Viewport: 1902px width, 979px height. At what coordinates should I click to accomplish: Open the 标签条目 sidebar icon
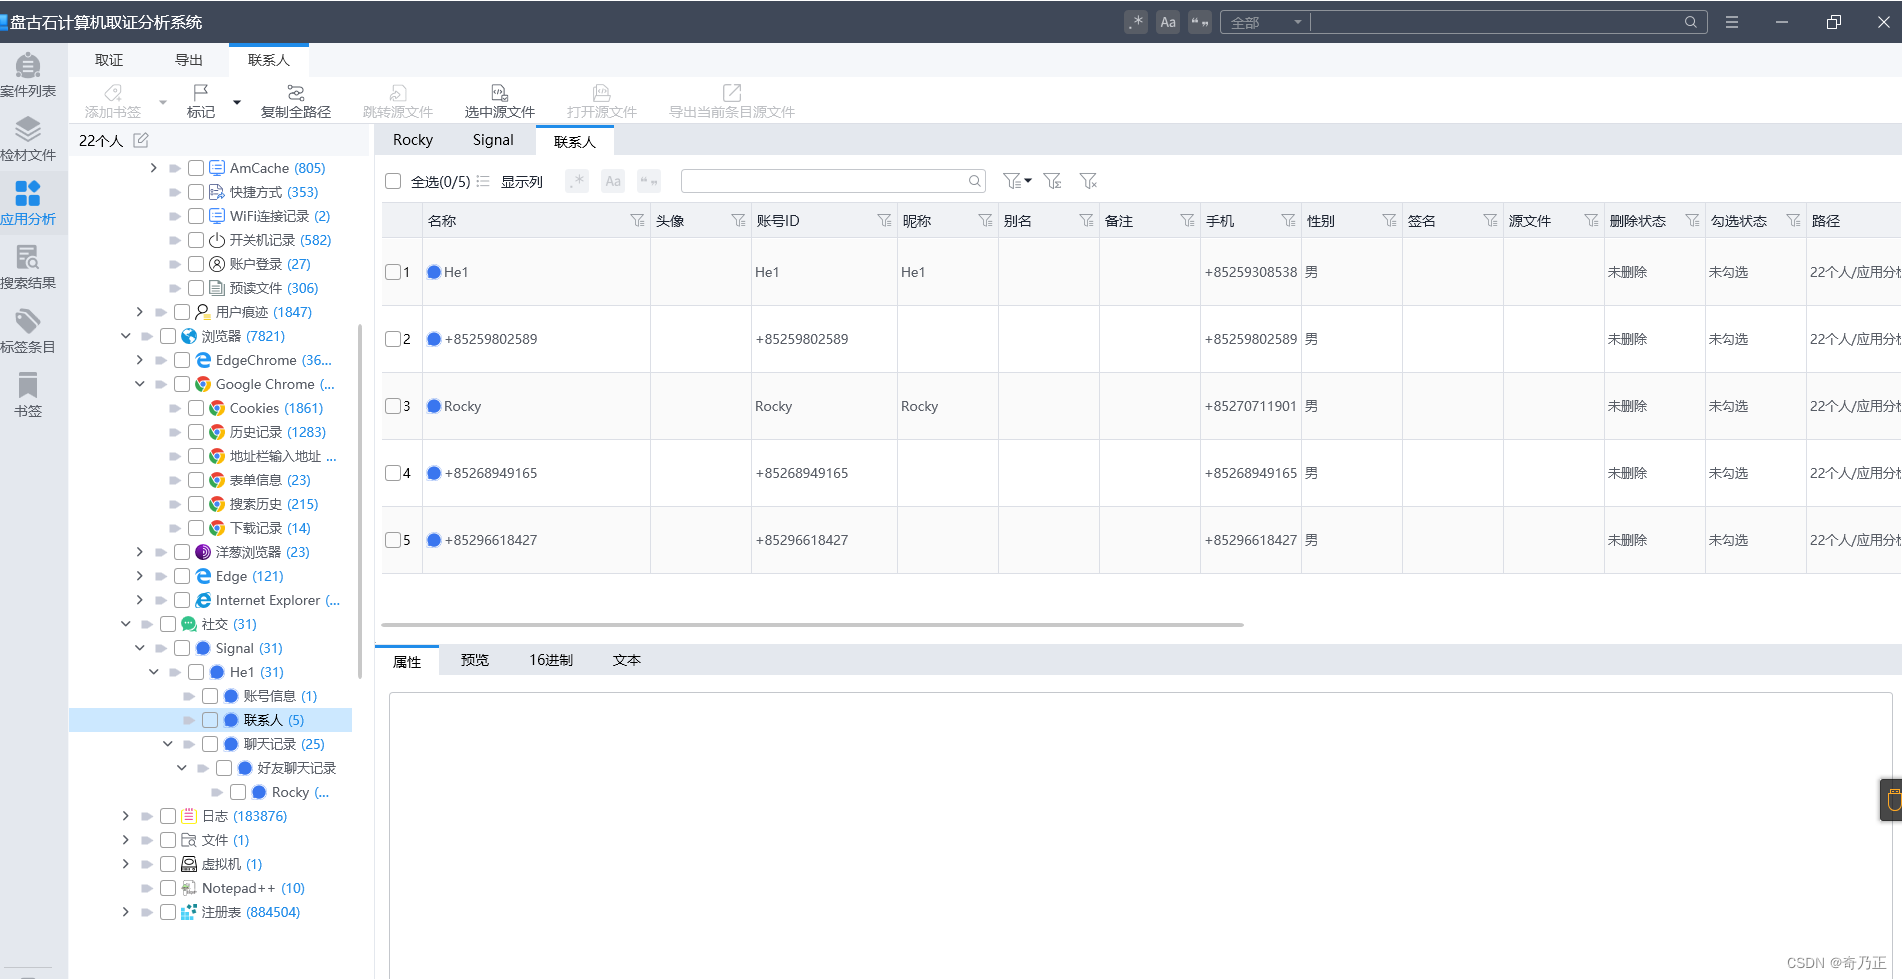[x=28, y=321]
